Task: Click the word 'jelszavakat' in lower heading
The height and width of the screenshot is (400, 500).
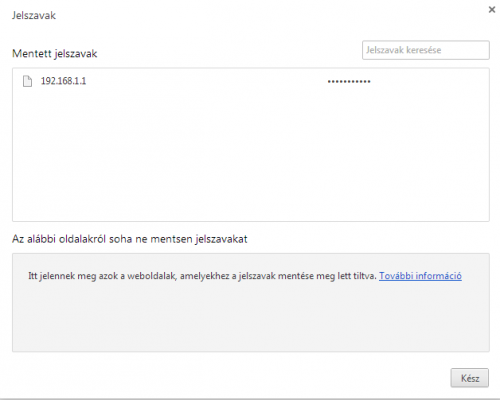Action: click(221, 239)
